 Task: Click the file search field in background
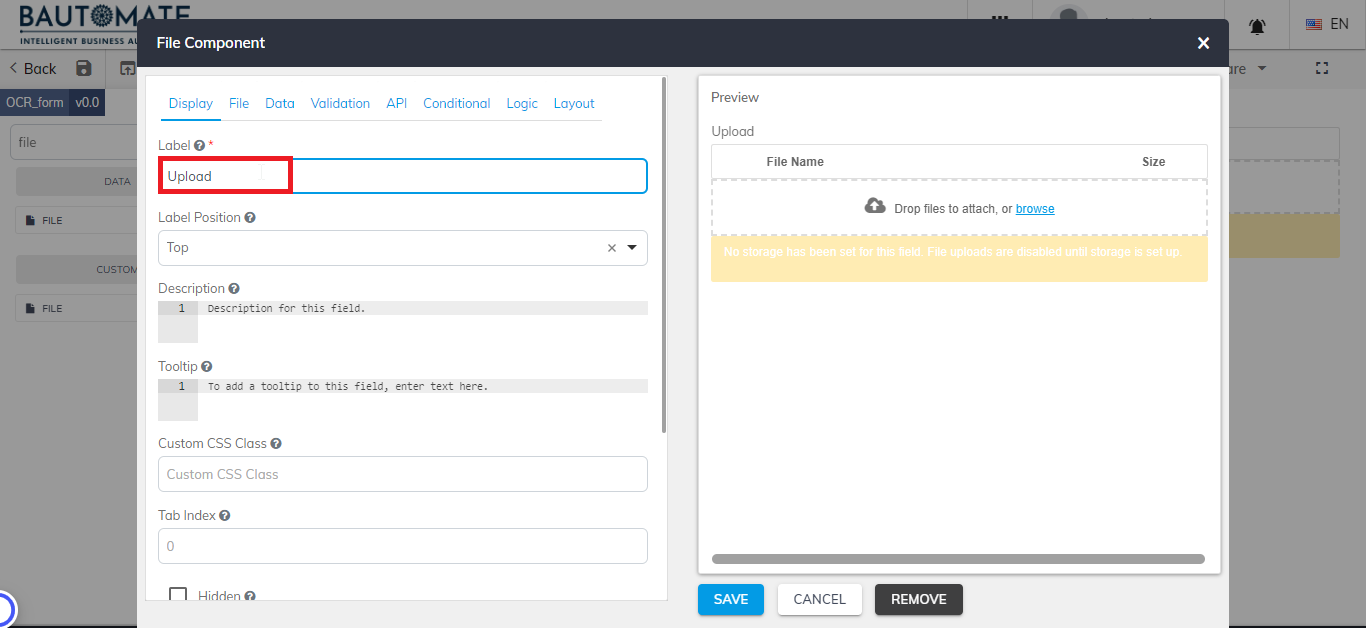73,142
